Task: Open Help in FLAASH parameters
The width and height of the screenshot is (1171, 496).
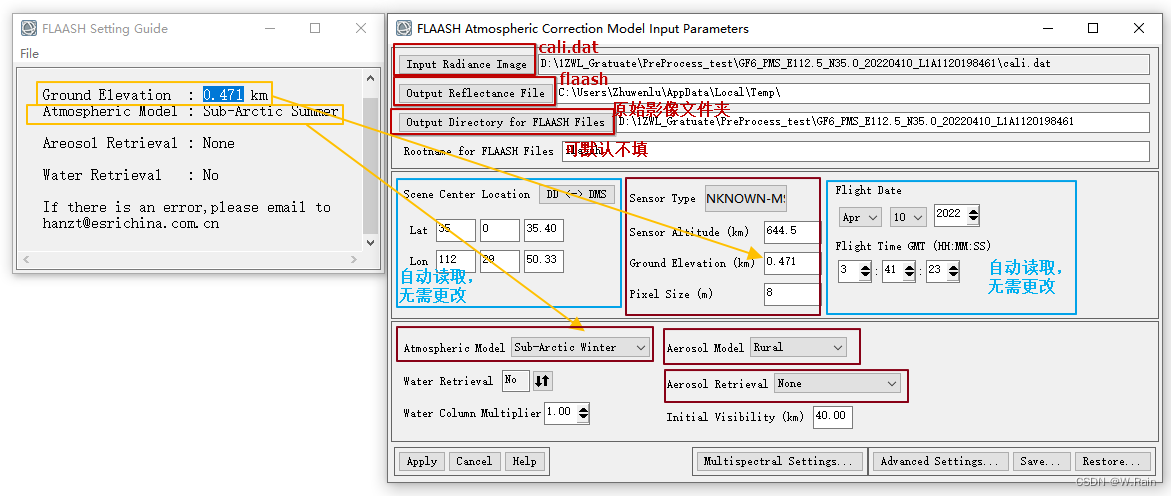Action: (525, 461)
